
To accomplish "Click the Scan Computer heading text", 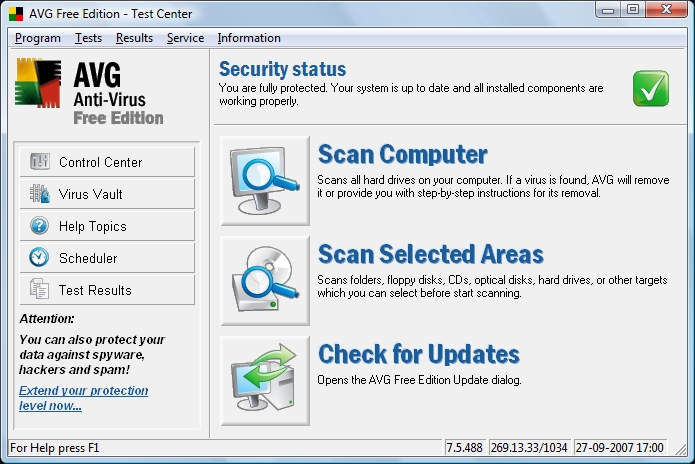I will 402,154.
